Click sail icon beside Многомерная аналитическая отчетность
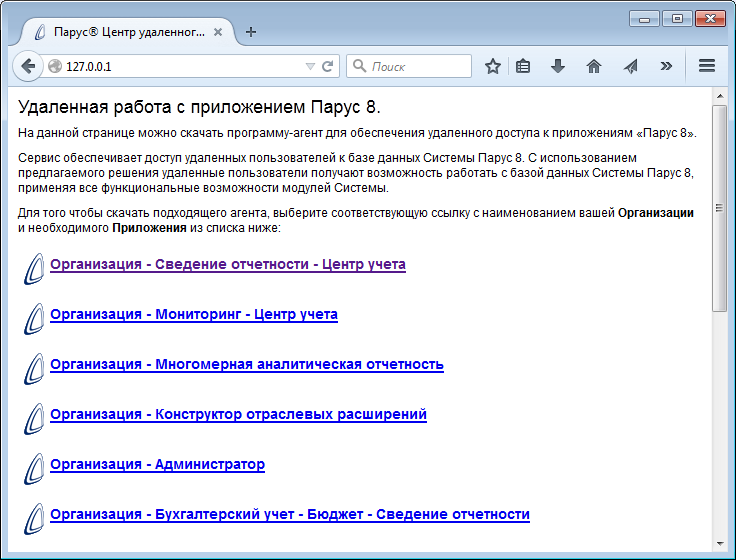The image size is (736, 560). point(34,369)
